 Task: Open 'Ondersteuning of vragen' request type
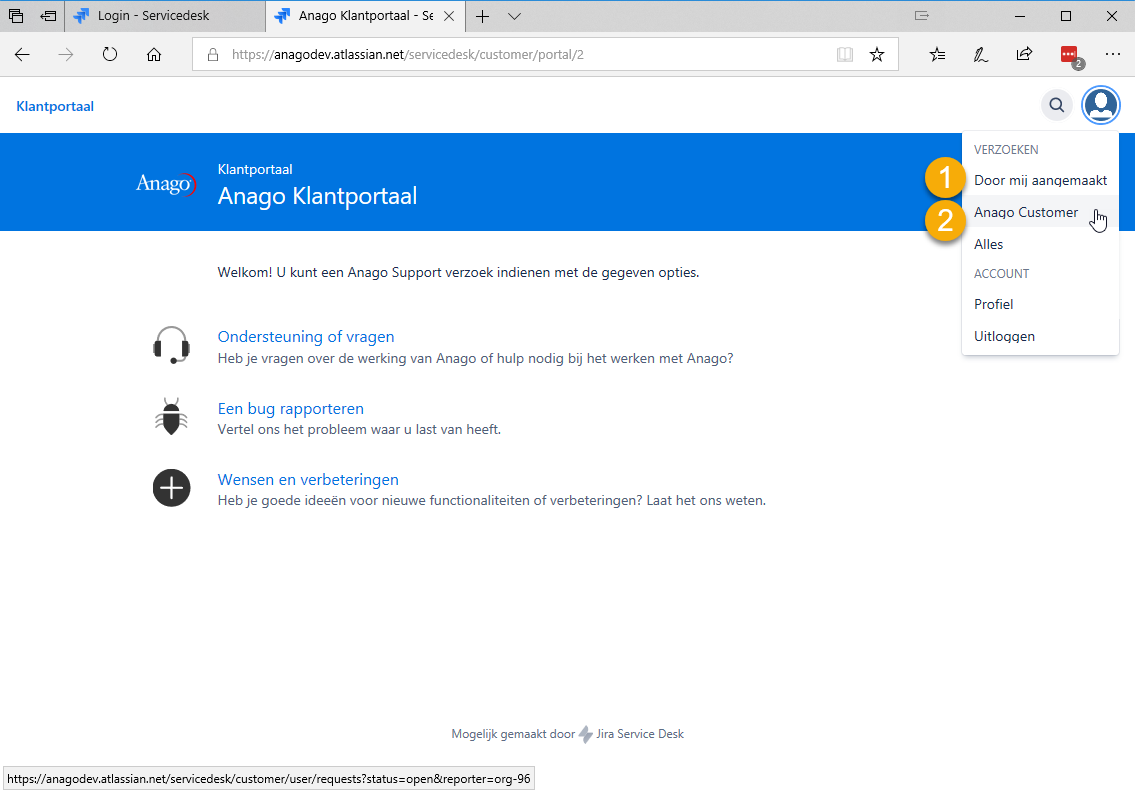(305, 336)
